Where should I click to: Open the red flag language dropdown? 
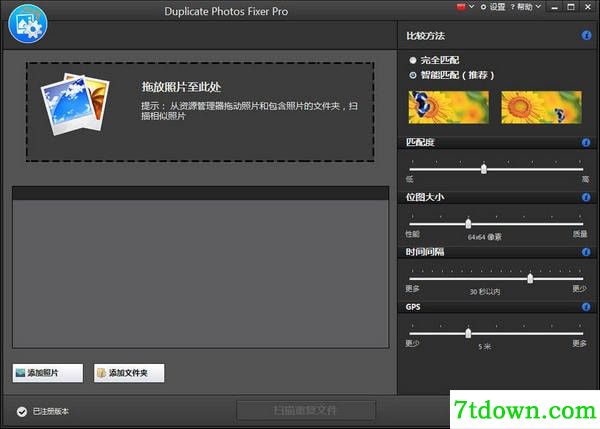click(x=465, y=7)
